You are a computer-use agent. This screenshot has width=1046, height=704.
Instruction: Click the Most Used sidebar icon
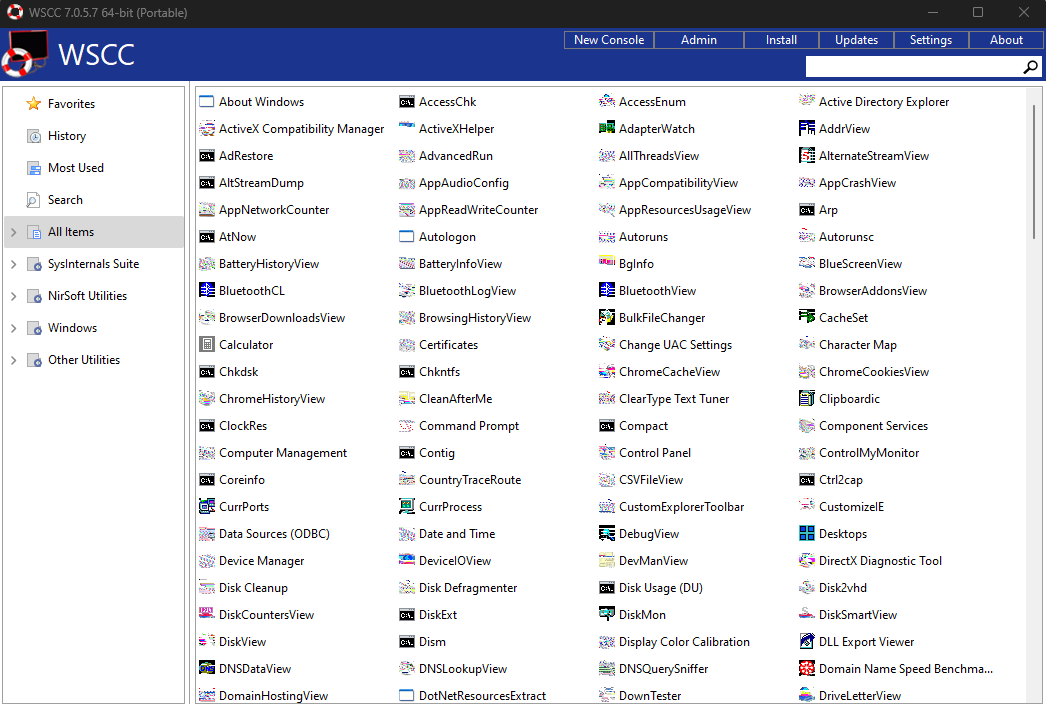pos(33,167)
